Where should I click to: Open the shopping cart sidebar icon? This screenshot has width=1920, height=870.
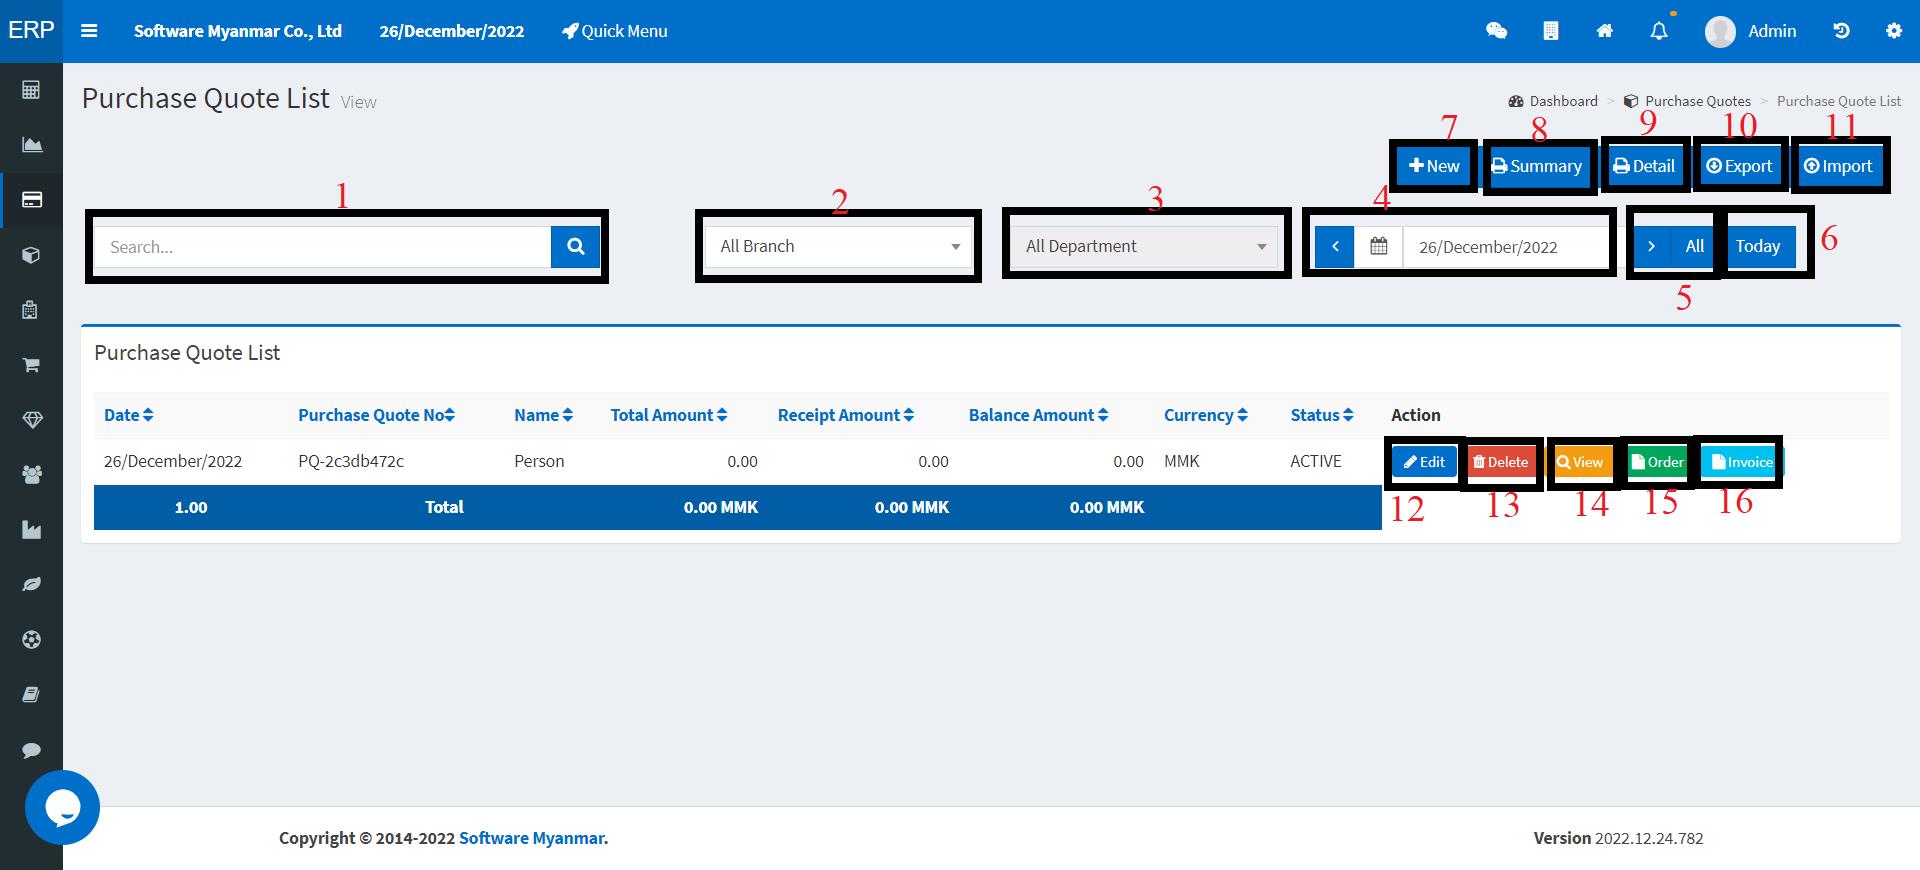(x=31, y=365)
